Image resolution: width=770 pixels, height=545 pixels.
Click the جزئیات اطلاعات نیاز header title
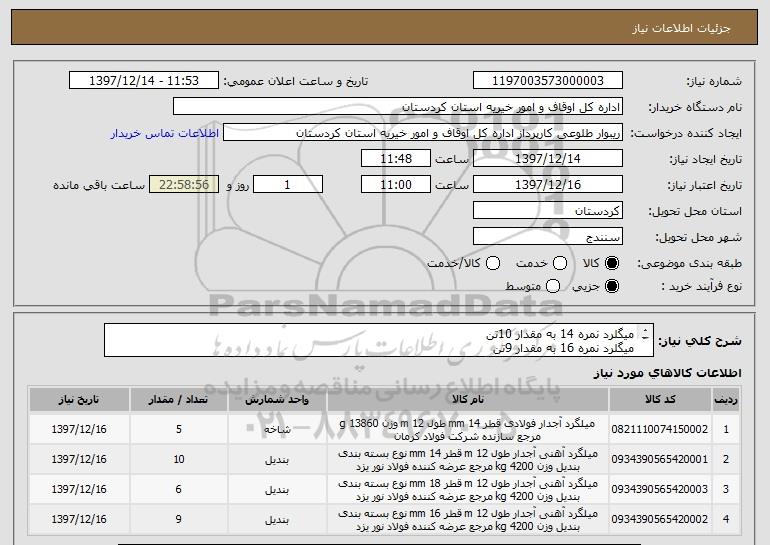click(681, 28)
